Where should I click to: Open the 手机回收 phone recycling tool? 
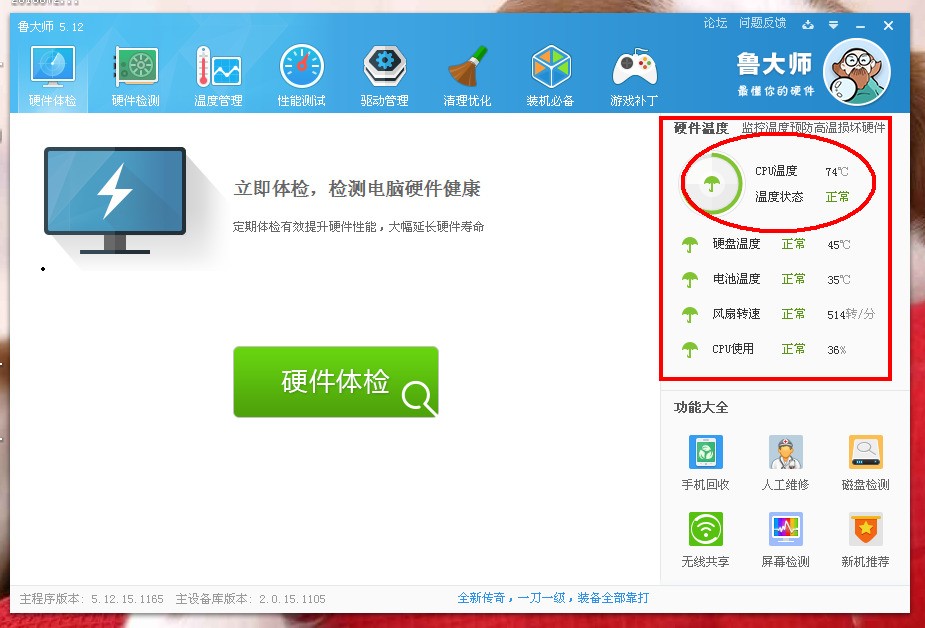706,463
